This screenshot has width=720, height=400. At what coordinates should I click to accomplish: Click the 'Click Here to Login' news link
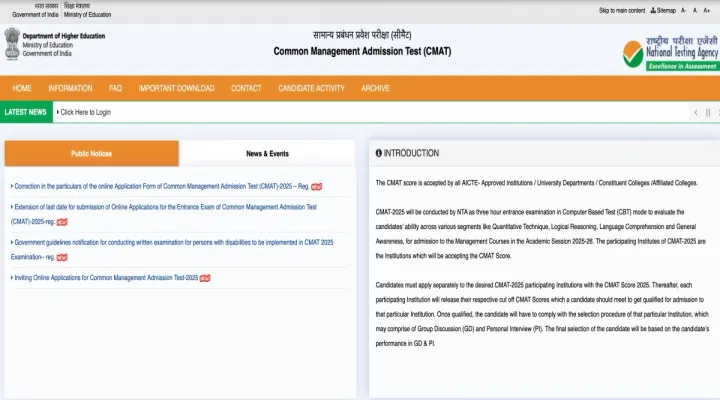[x=85, y=112]
